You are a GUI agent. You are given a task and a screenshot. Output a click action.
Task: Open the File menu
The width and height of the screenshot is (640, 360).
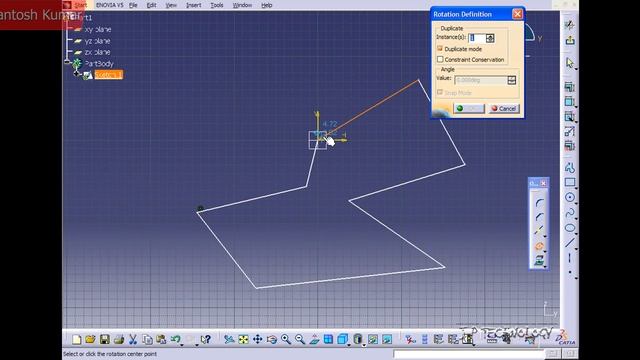coord(133,5)
